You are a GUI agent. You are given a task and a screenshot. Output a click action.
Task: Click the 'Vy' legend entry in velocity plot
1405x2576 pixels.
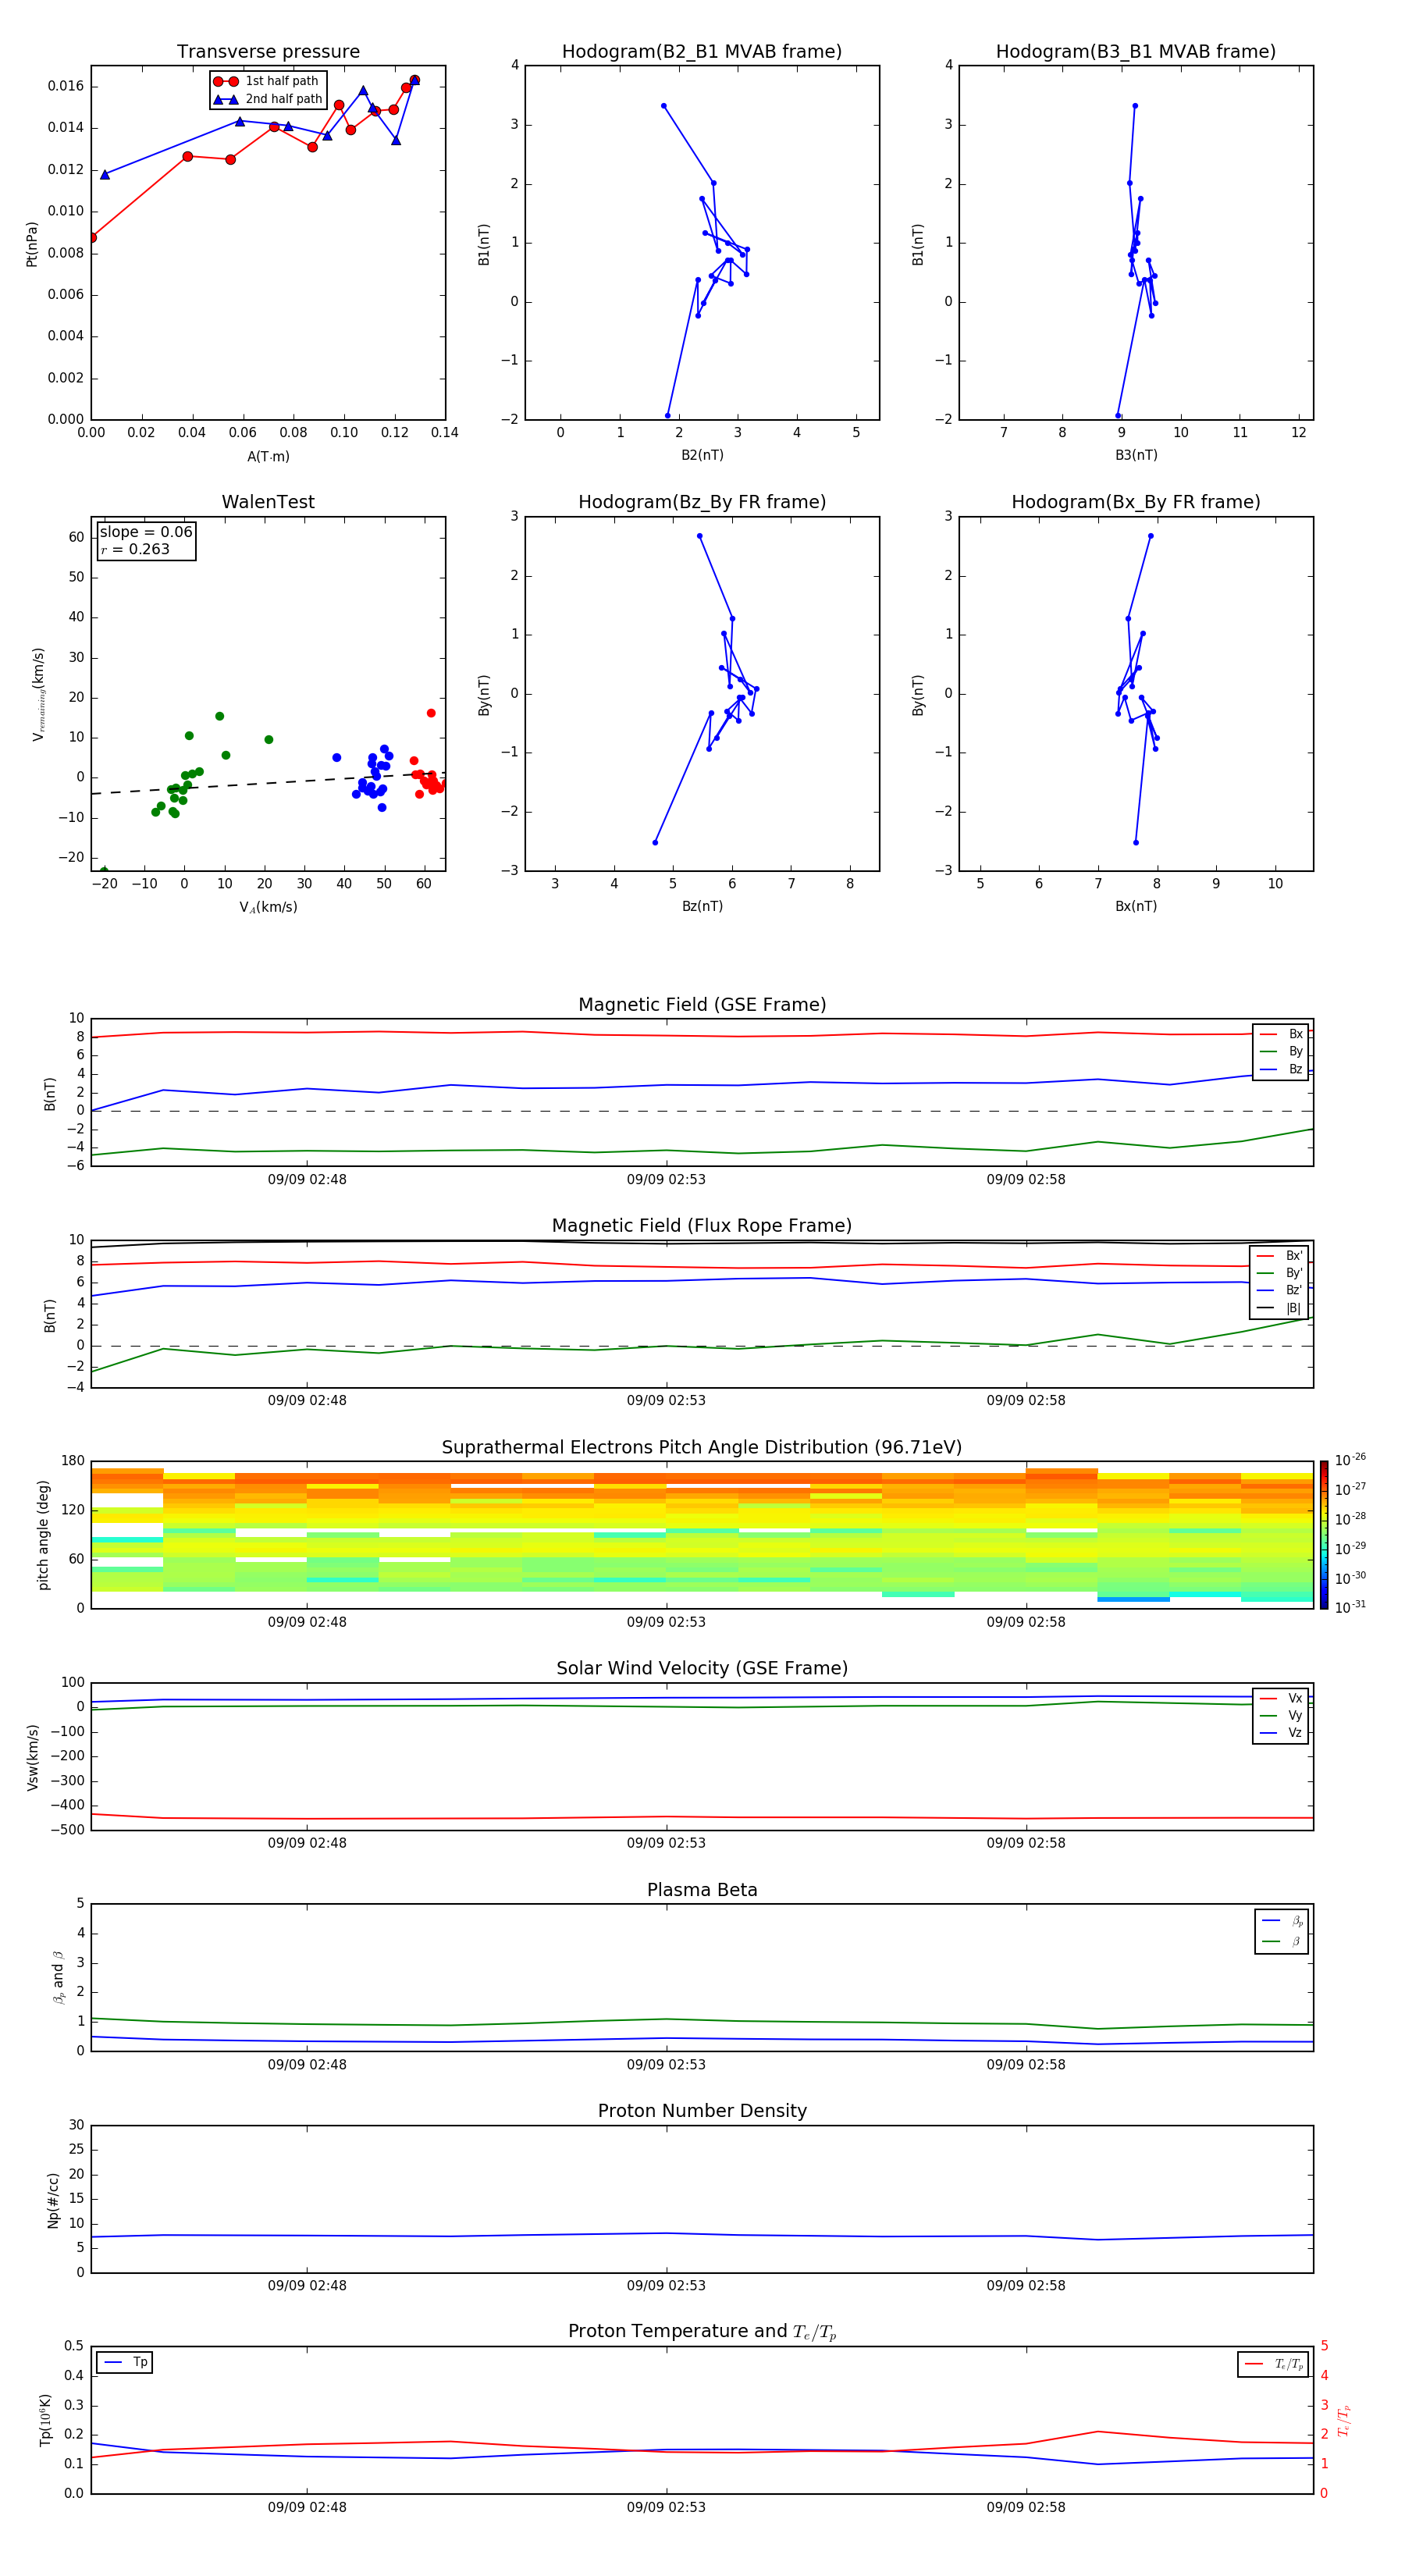1281,1716
